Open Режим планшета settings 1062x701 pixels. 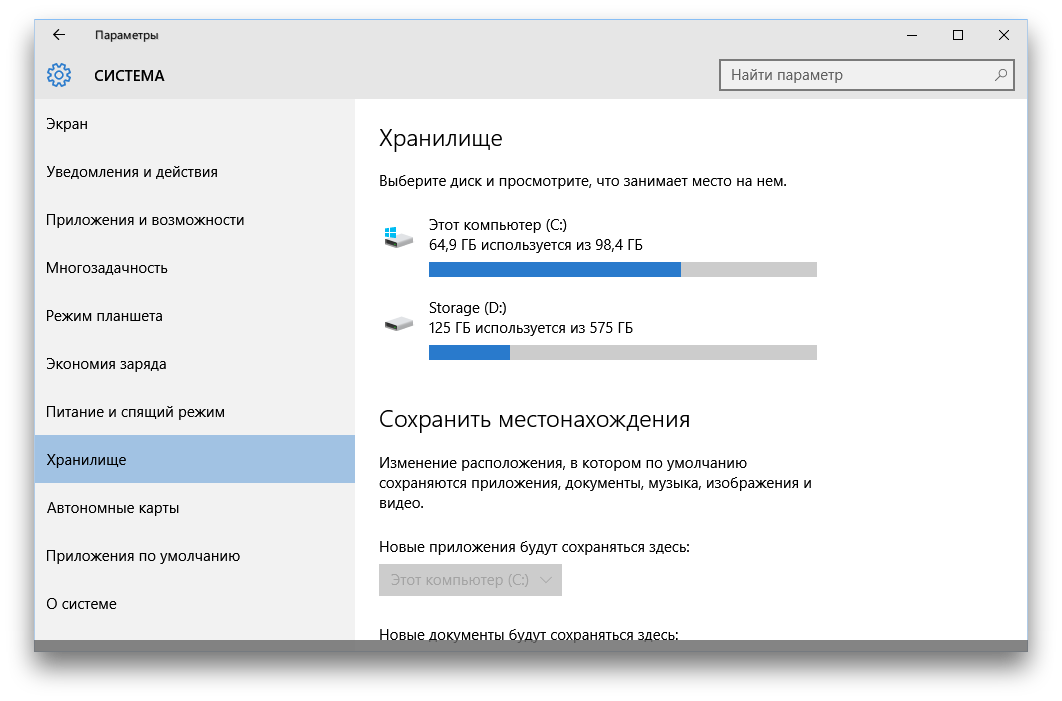point(104,316)
